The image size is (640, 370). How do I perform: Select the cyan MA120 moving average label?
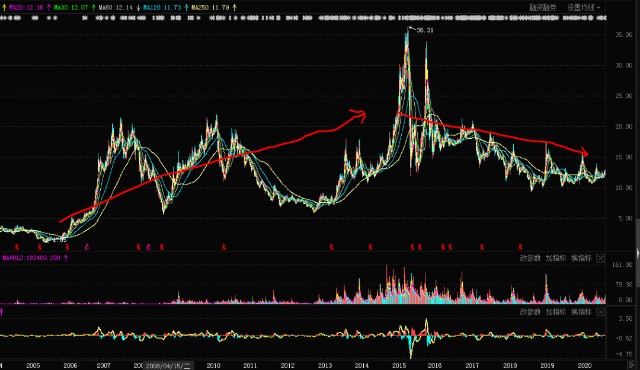tap(161, 7)
